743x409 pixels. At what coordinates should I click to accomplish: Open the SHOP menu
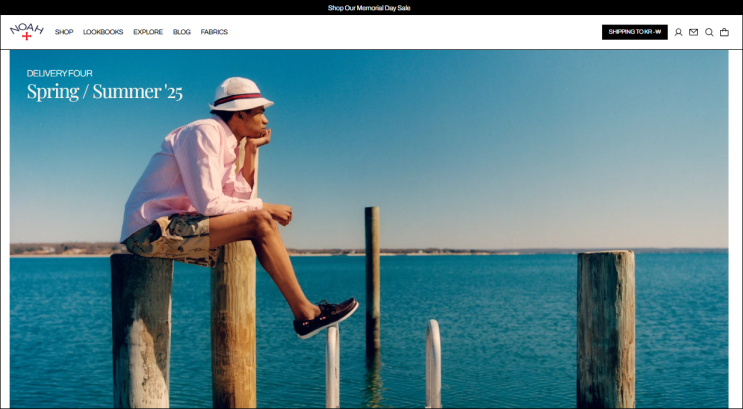coord(64,32)
